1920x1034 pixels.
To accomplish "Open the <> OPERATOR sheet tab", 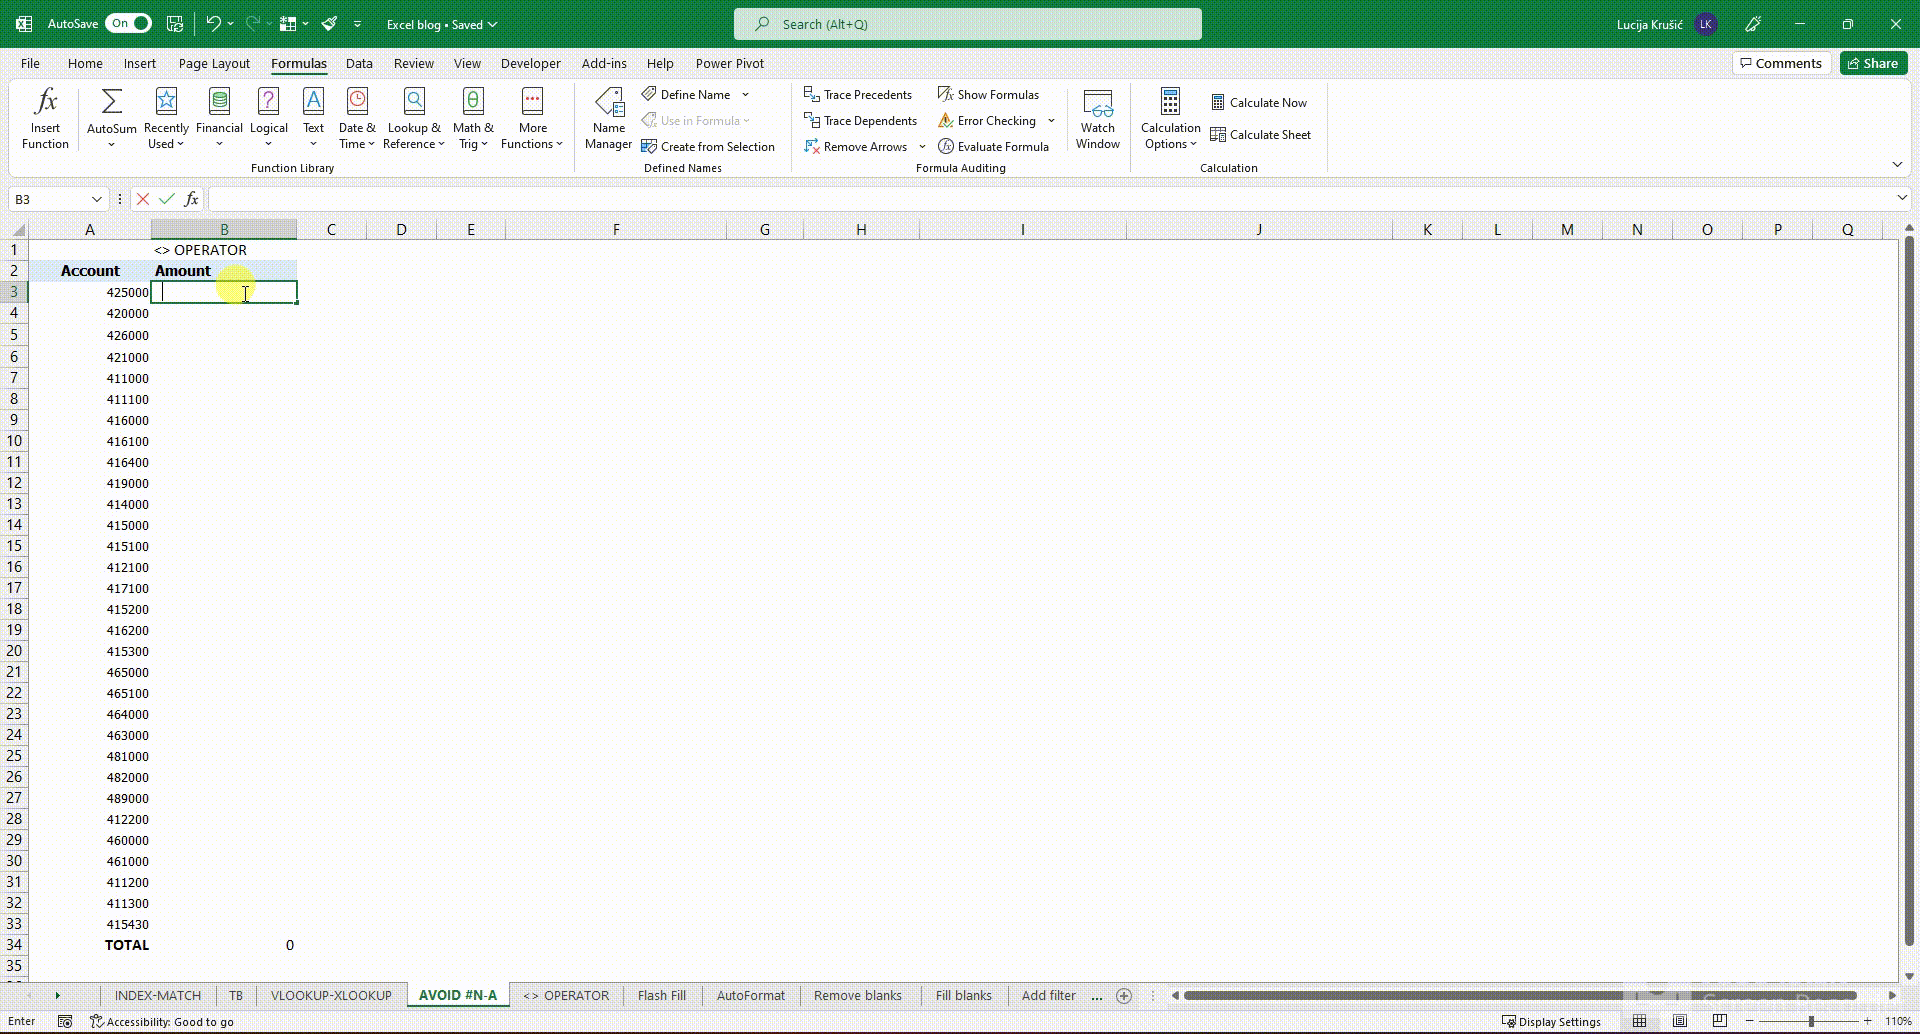I will pos(566,995).
